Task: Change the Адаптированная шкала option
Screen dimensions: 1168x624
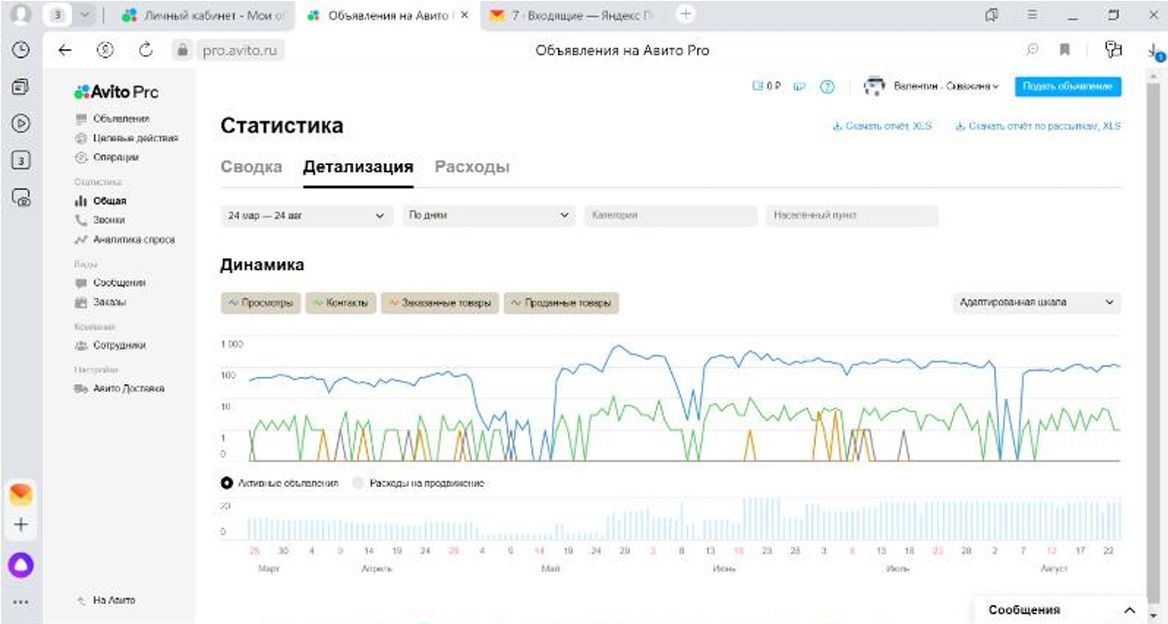Action: (x=1035, y=302)
